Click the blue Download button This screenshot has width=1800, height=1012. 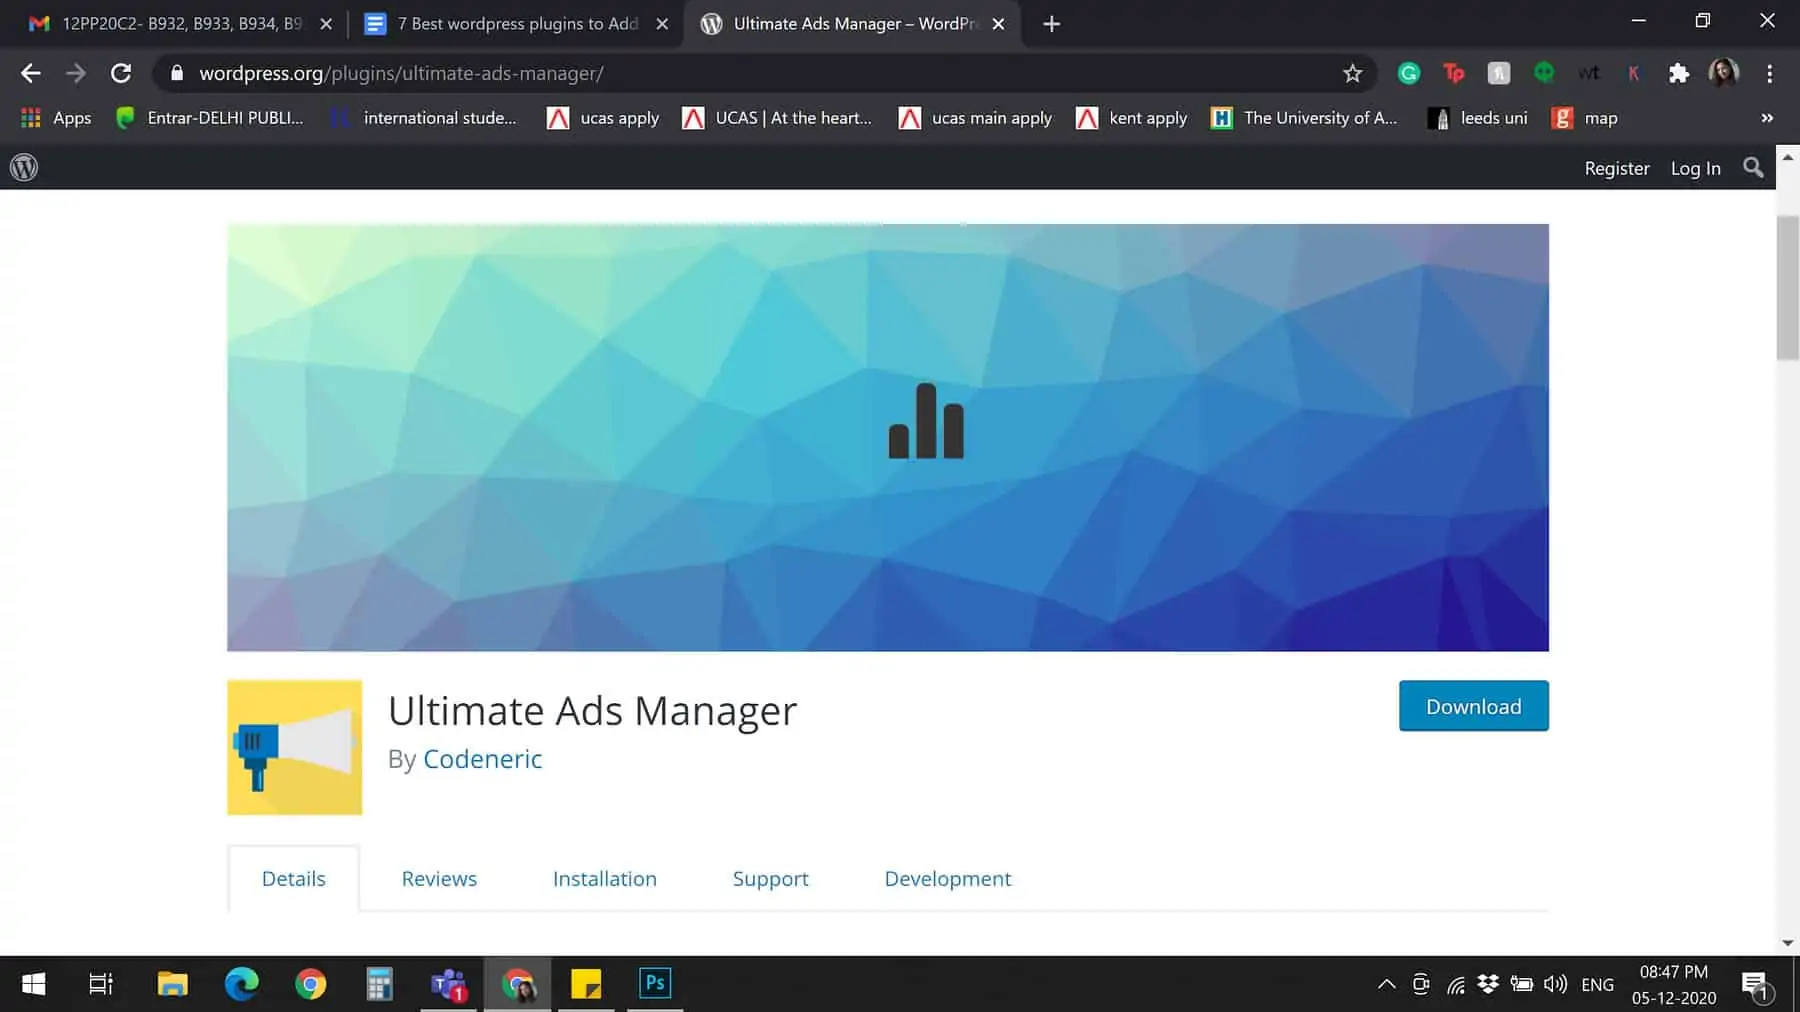pyautogui.click(x=1474, y=706)
